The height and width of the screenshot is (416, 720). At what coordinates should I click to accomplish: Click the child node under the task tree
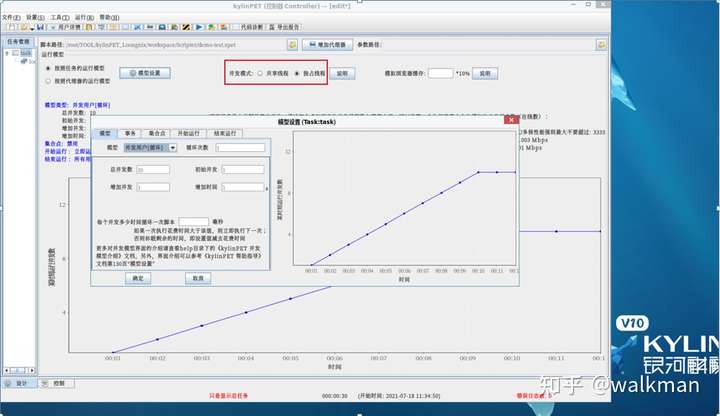click(28, 61)
